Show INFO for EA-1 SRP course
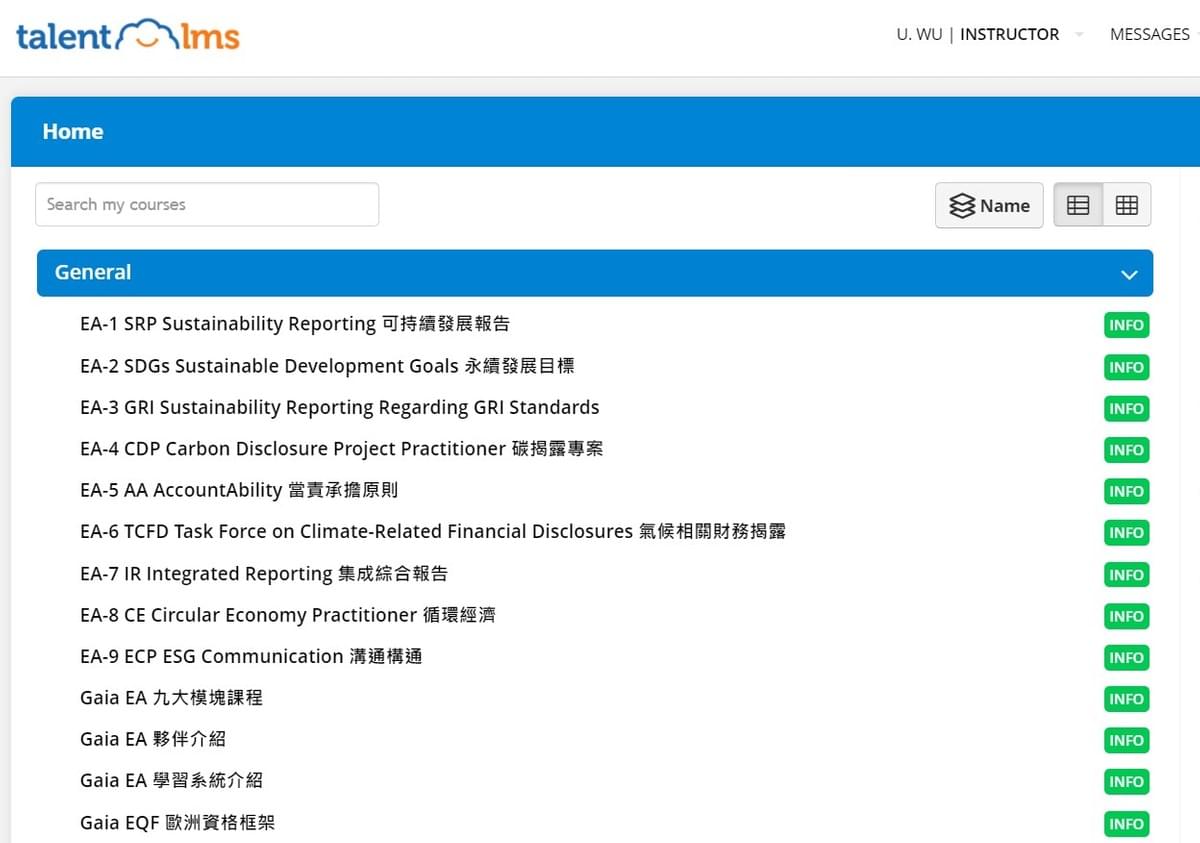The height and width of the screenshot is (843, 1200). pyautogui.click(x=1126, y=326)
